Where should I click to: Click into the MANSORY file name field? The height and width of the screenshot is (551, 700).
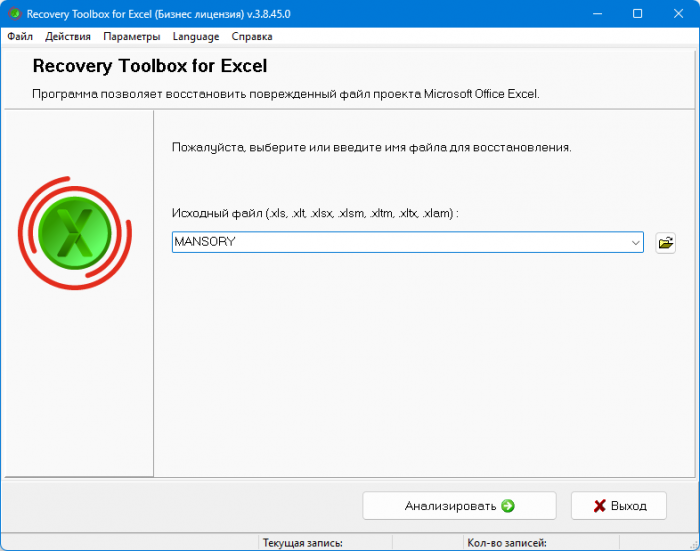coord(400,242)
